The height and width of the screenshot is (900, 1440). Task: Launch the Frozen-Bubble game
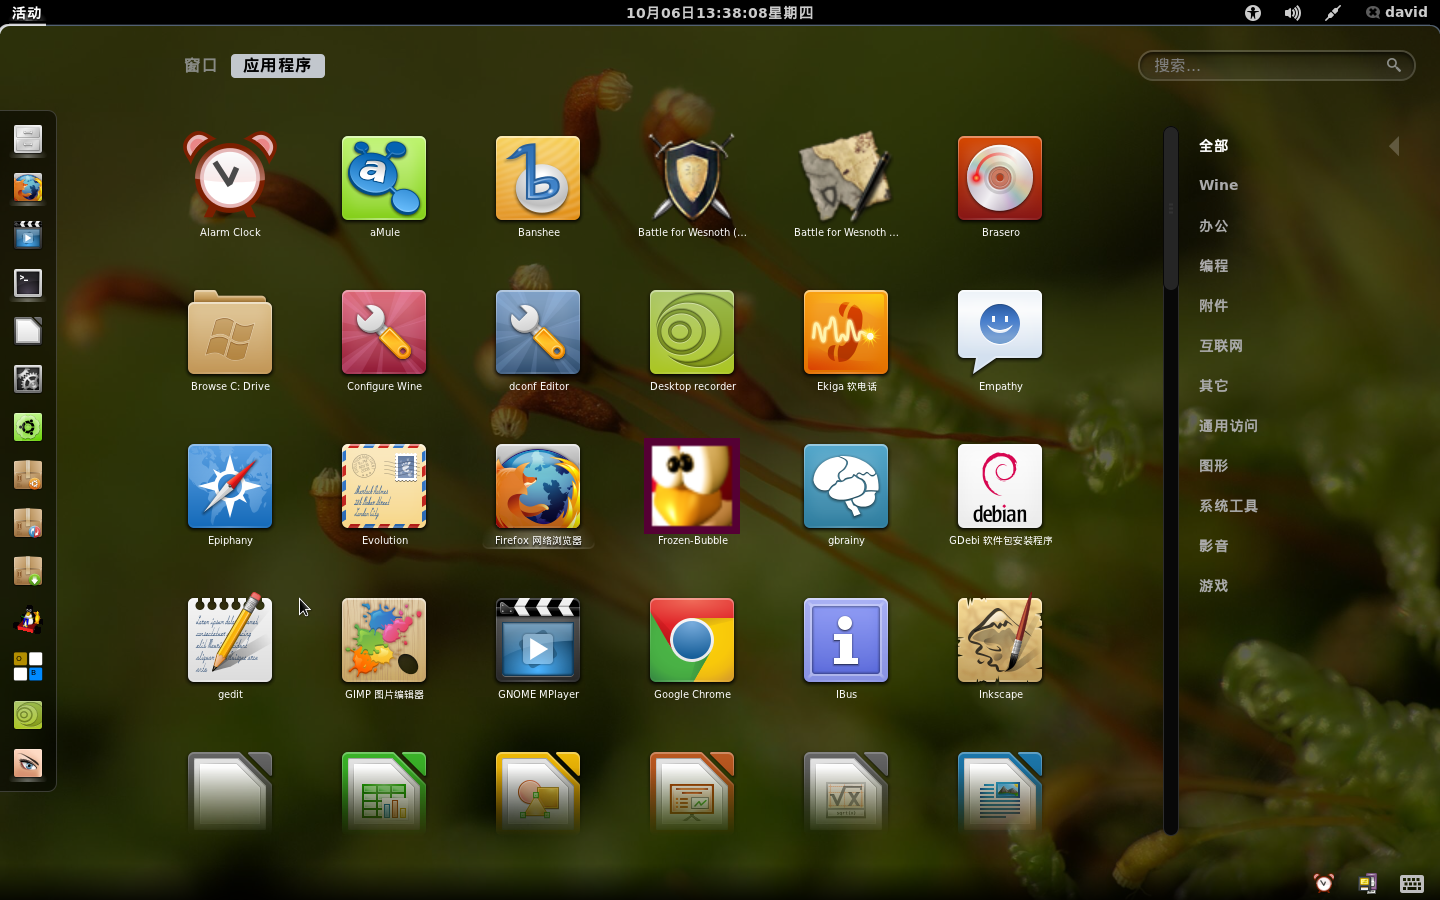[692, 486]
